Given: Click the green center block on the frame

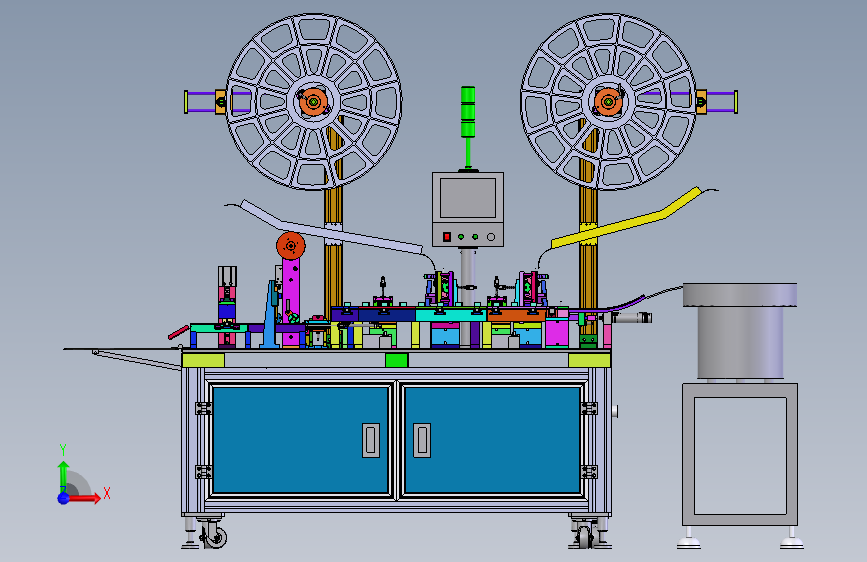Looking at the screenshot, I should click(x=396, y=360).
